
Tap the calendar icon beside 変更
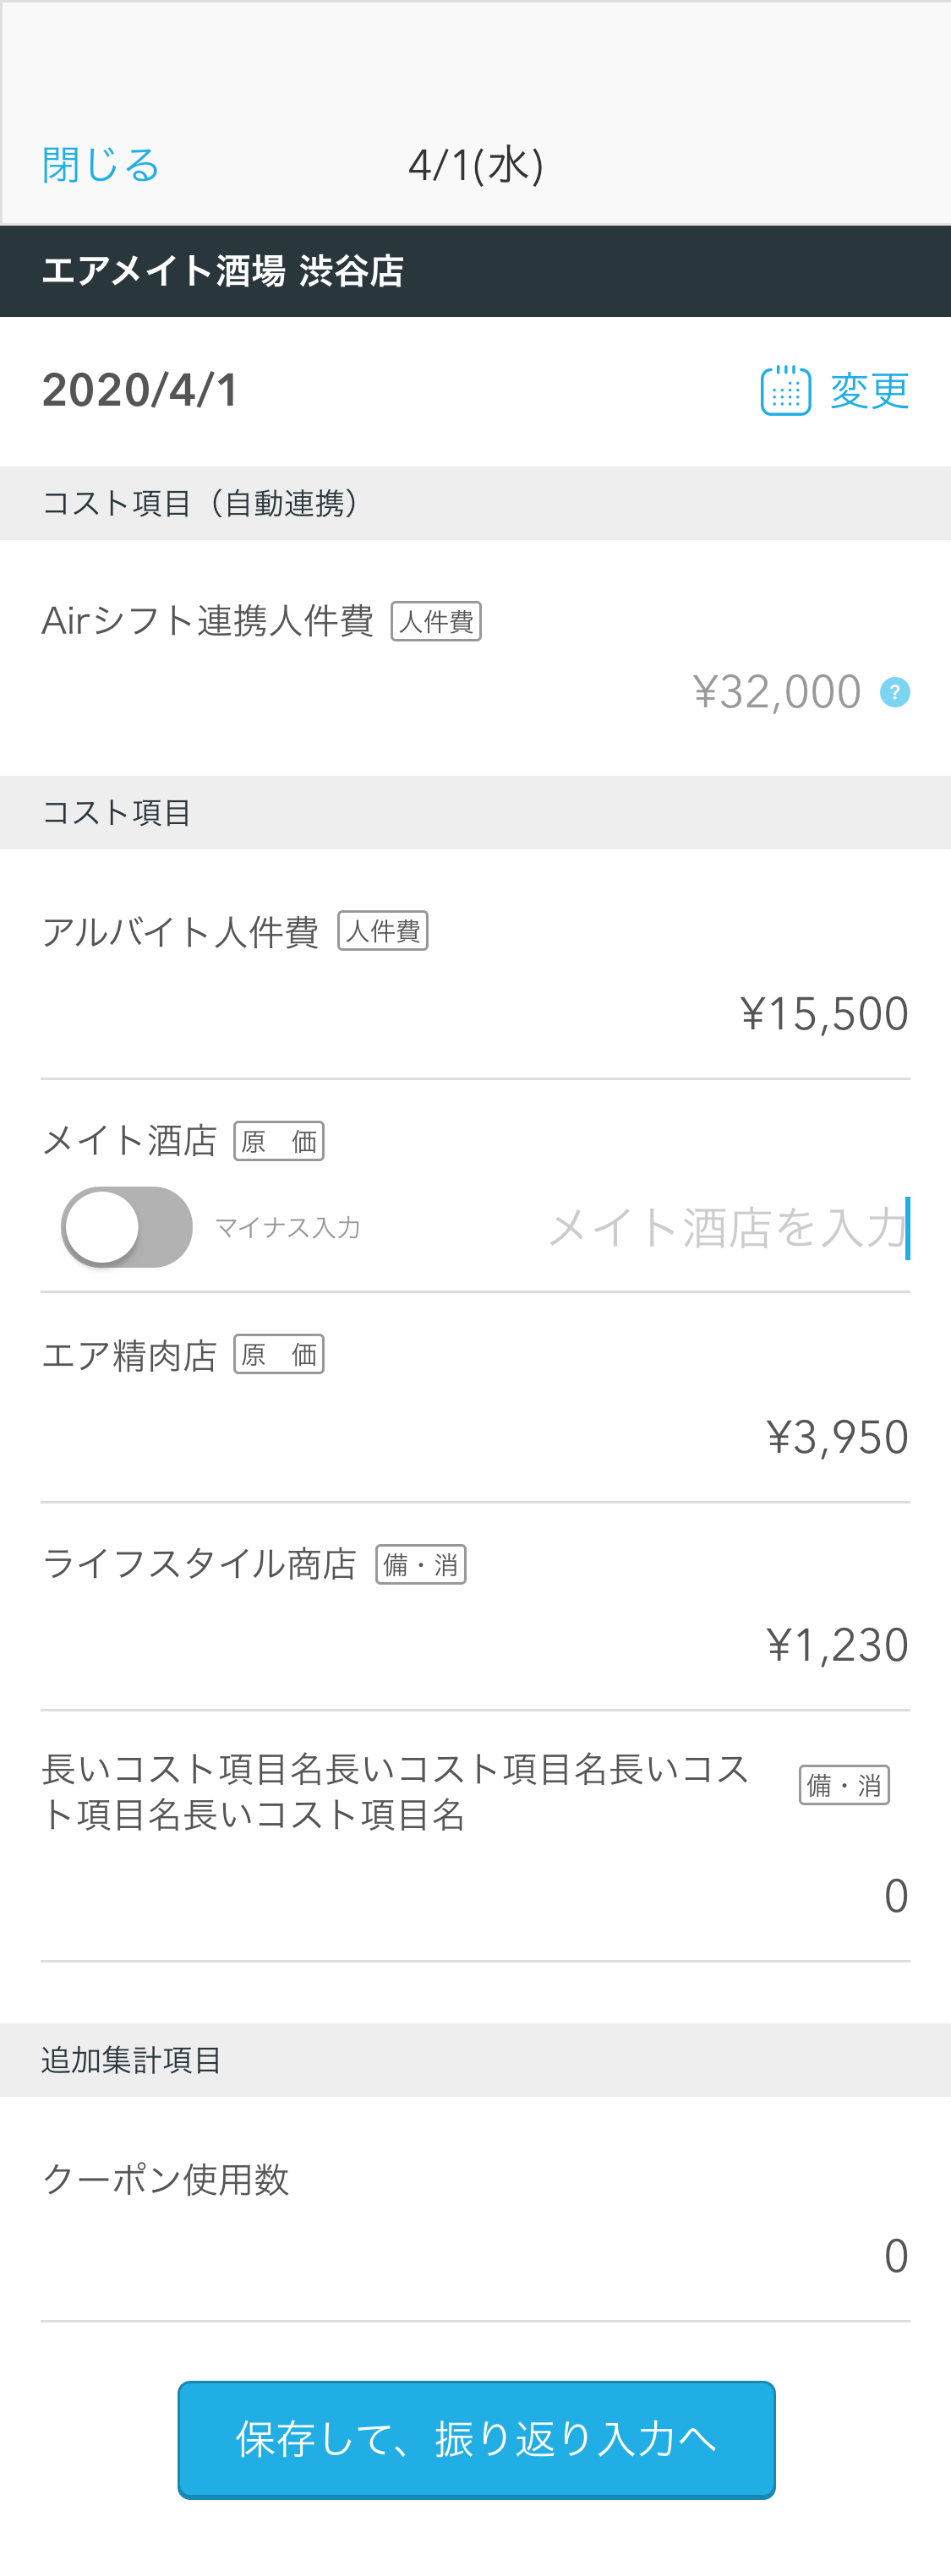tap(785, 391)
